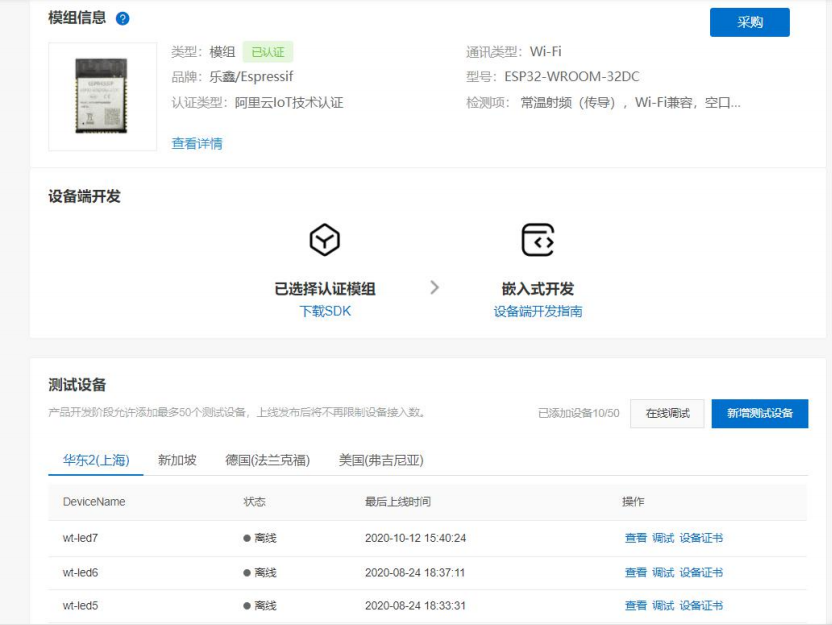Click the 嵌入式开发 device icon

point(537,238)
